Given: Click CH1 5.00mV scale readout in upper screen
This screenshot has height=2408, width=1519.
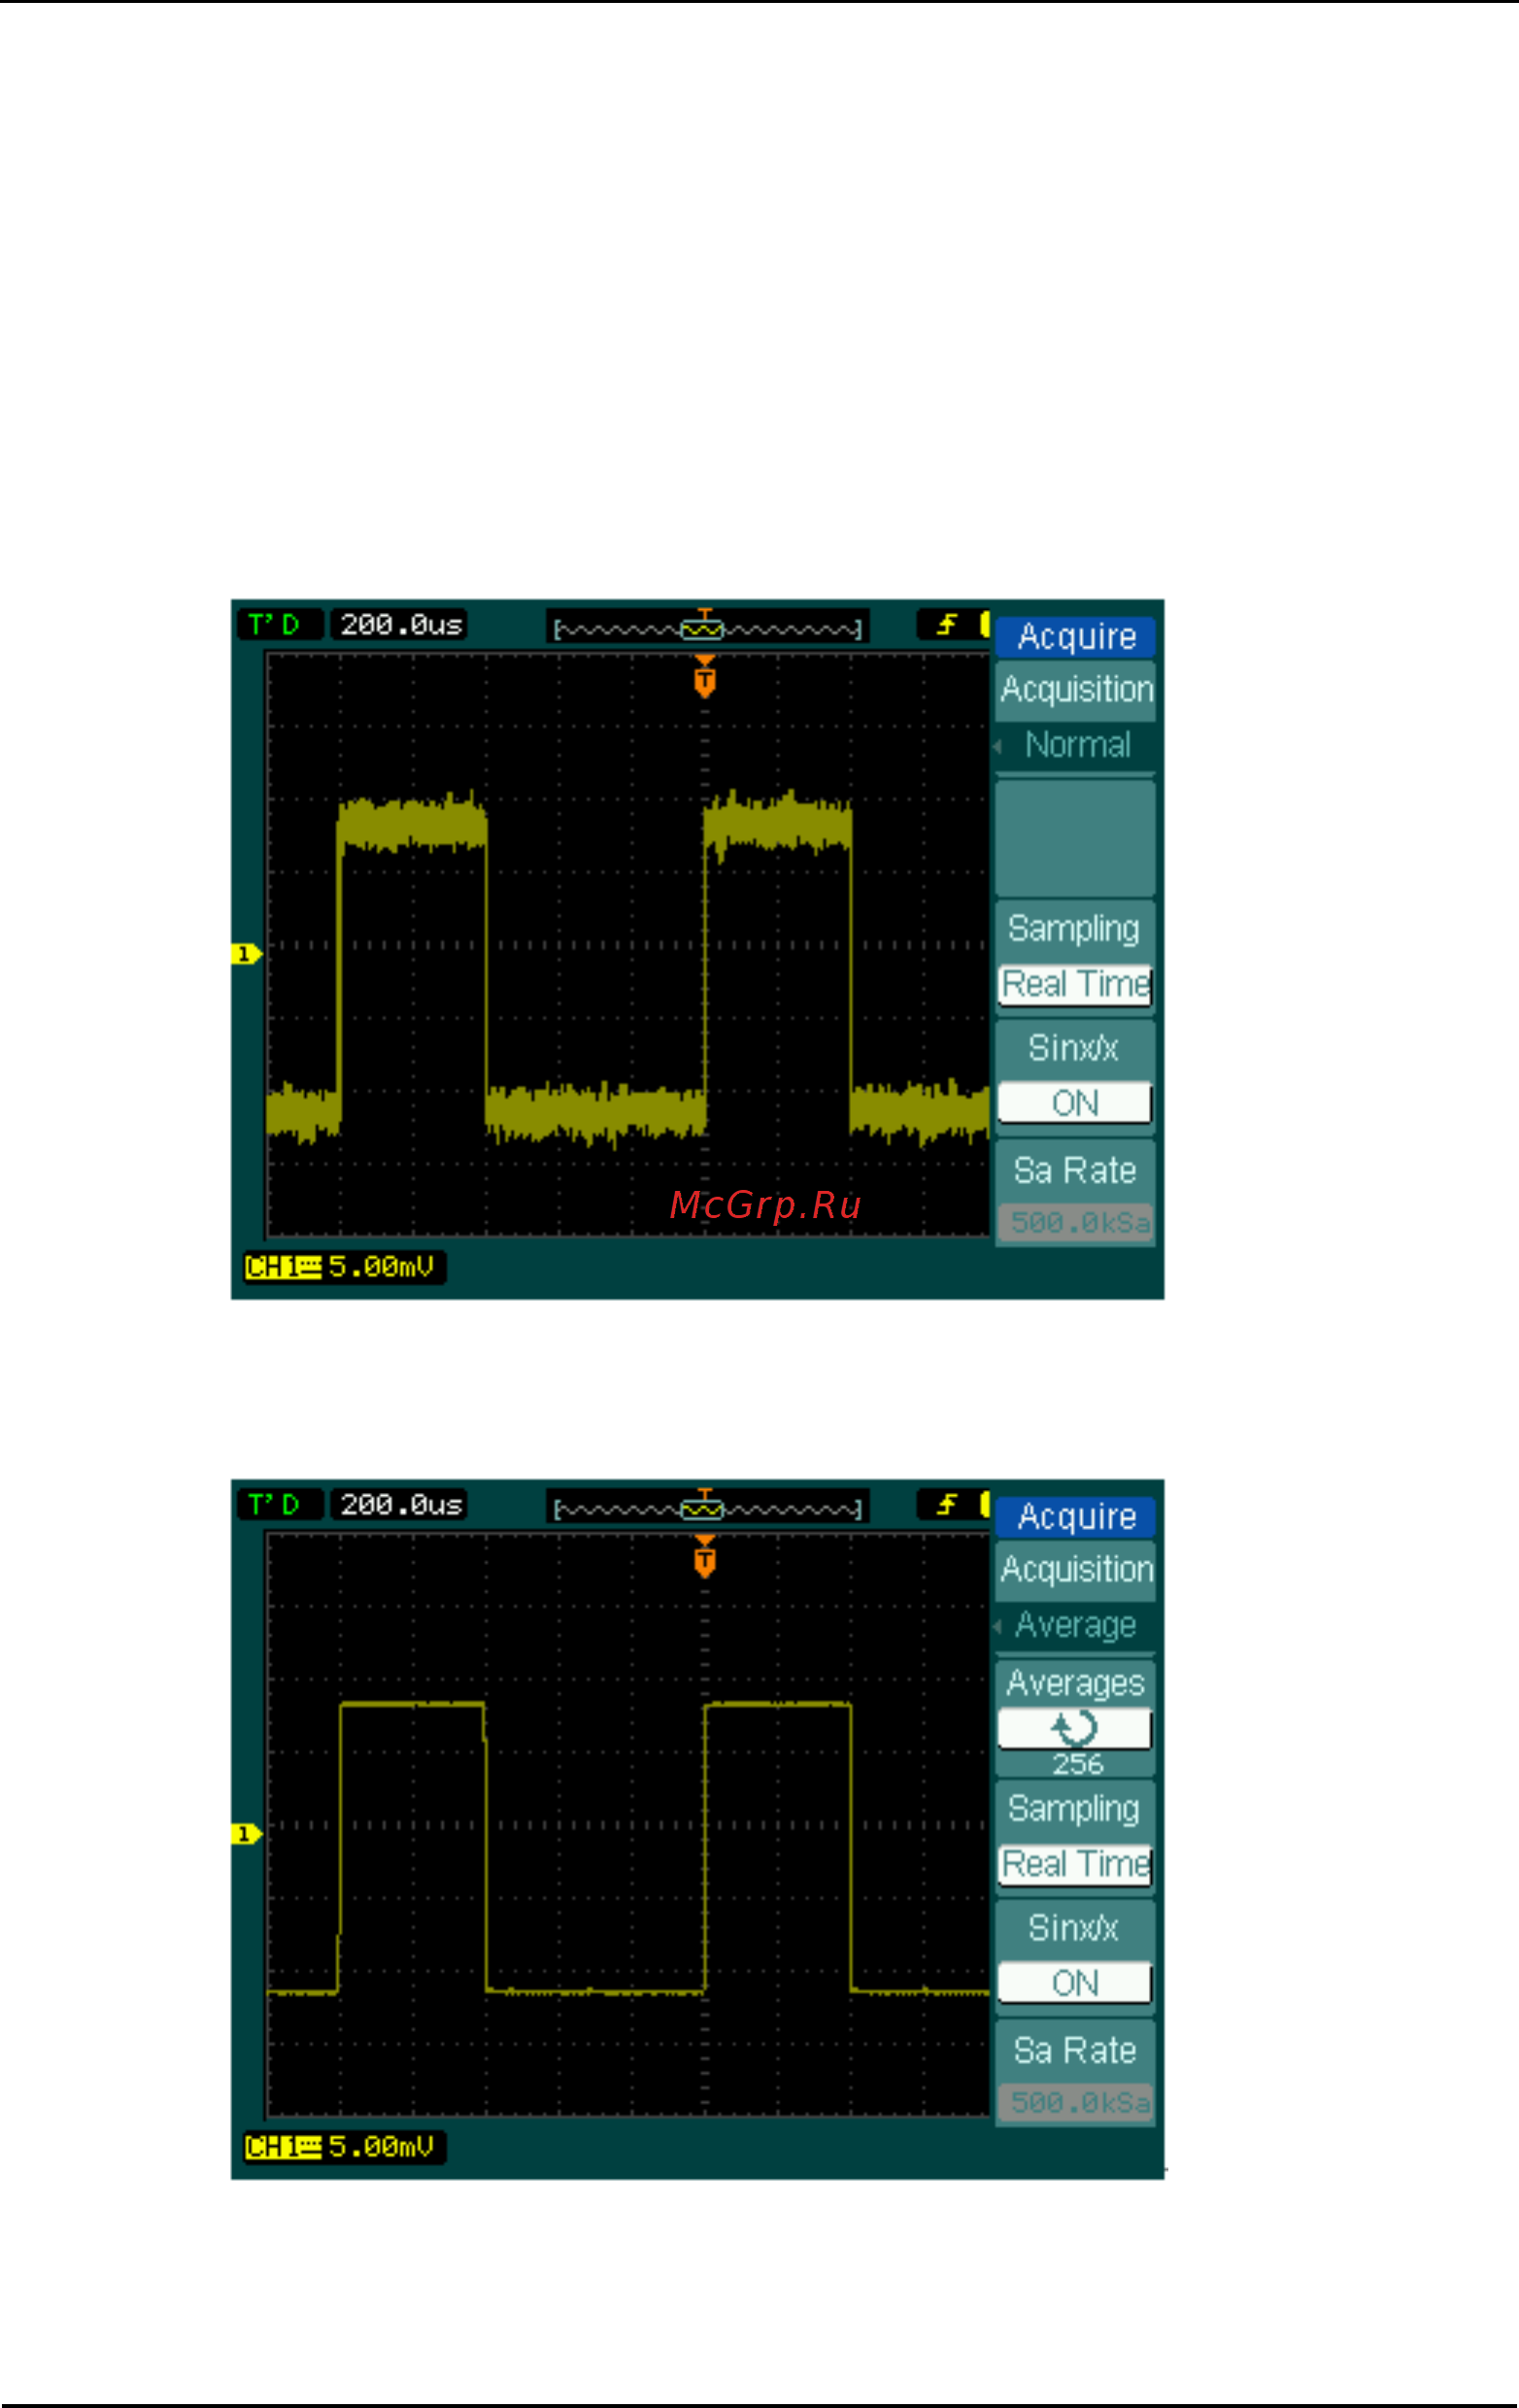Looking at the screenshot, I should coord(343,1267).
